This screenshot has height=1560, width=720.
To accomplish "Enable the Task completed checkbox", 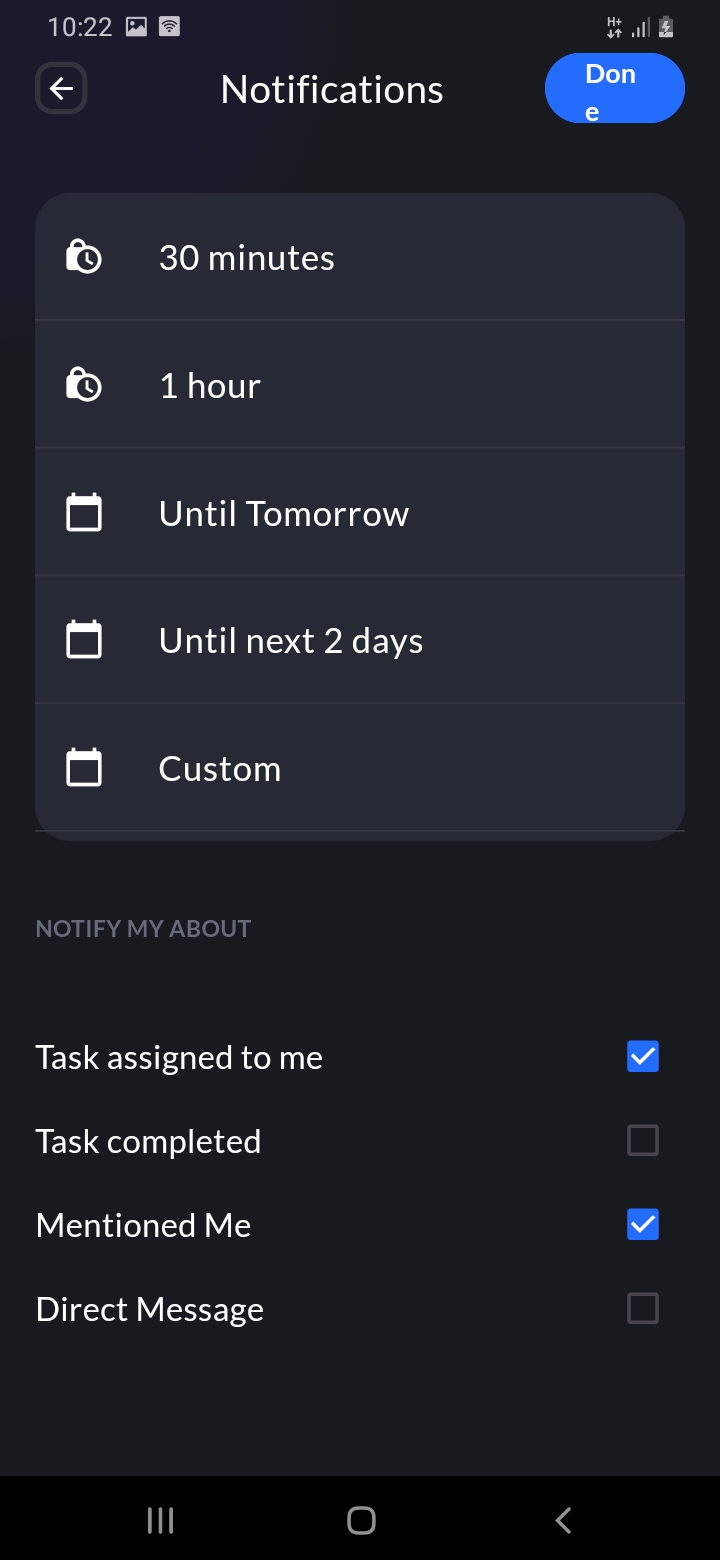I will click(642, 1141).
